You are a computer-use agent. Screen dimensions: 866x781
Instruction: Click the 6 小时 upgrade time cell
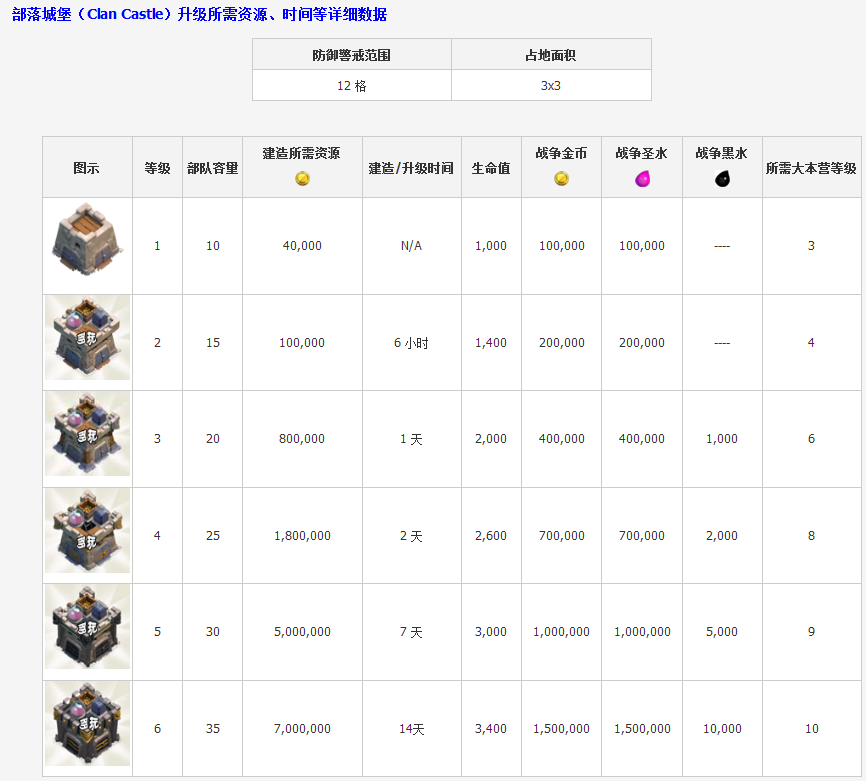pyautogui.click(x=411, y=342)
